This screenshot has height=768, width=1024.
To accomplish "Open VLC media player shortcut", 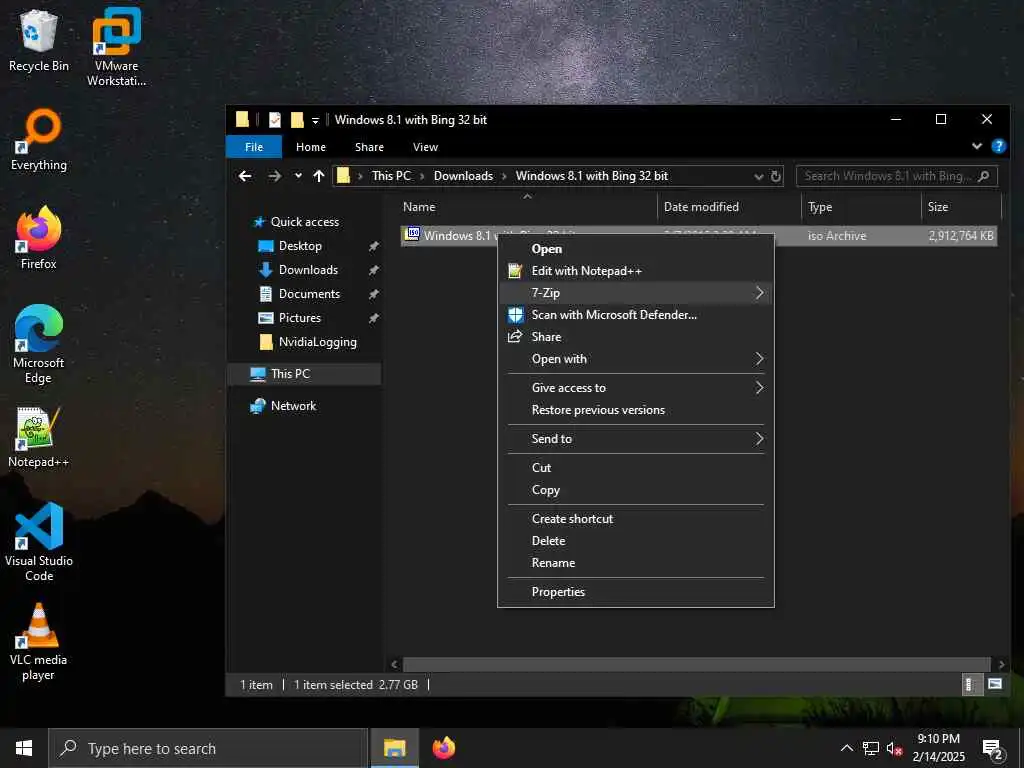I will tap(39, 641).
